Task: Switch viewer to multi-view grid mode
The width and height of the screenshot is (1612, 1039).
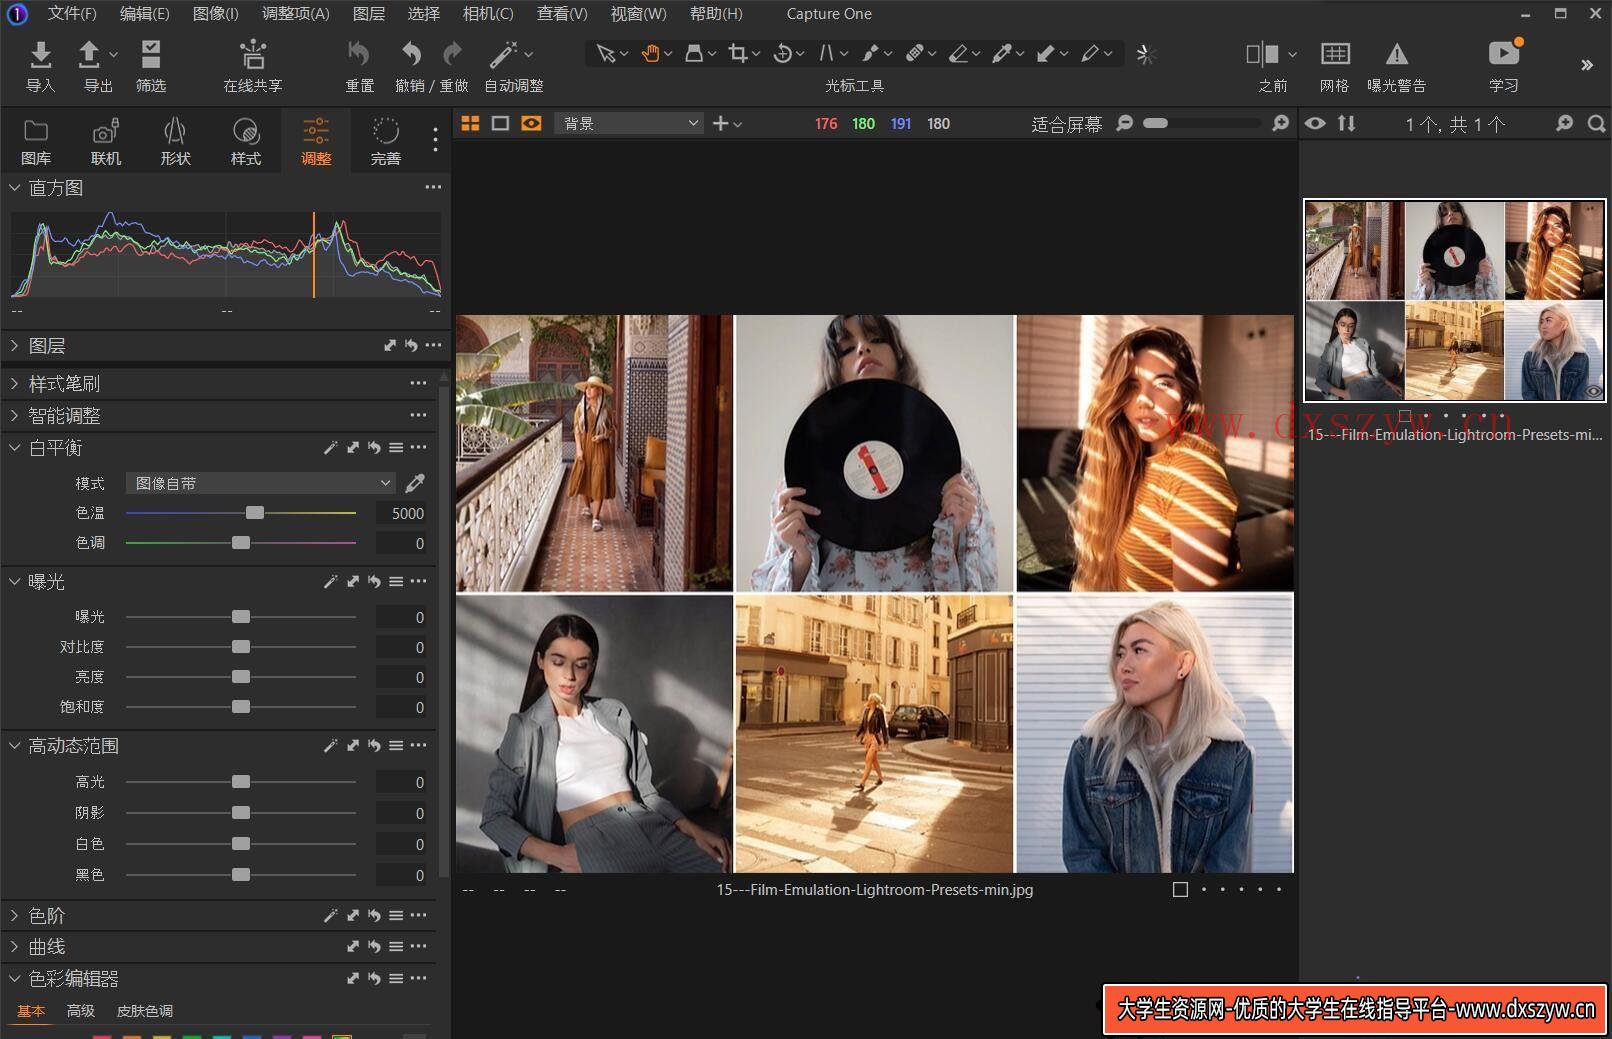Action: 470,123
